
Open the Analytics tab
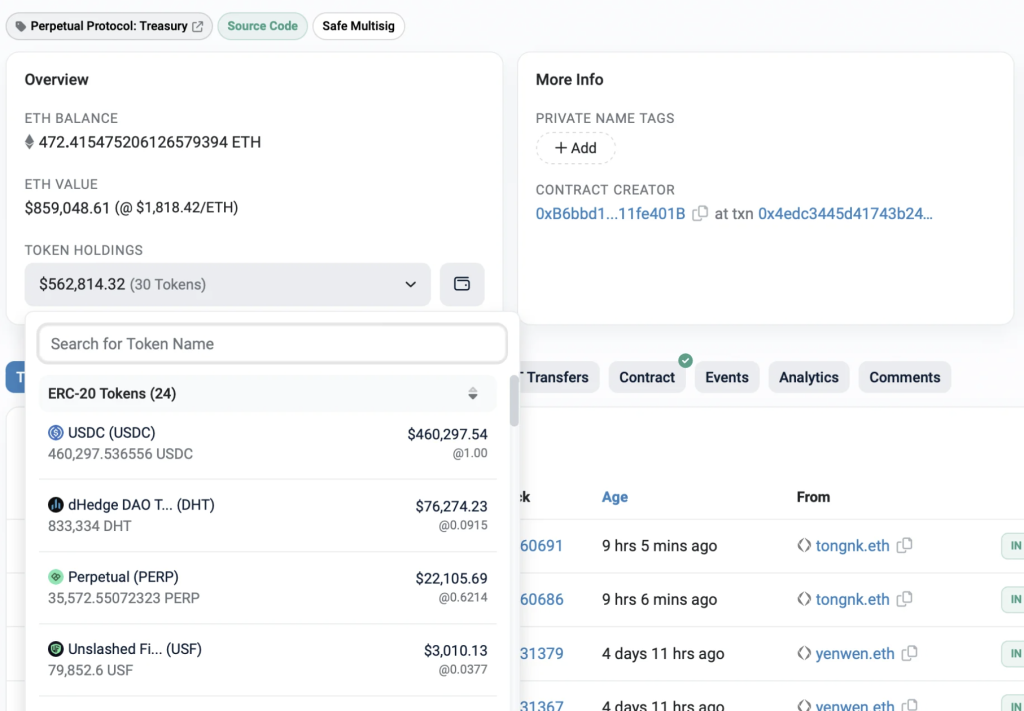click(x=808, y=377)
